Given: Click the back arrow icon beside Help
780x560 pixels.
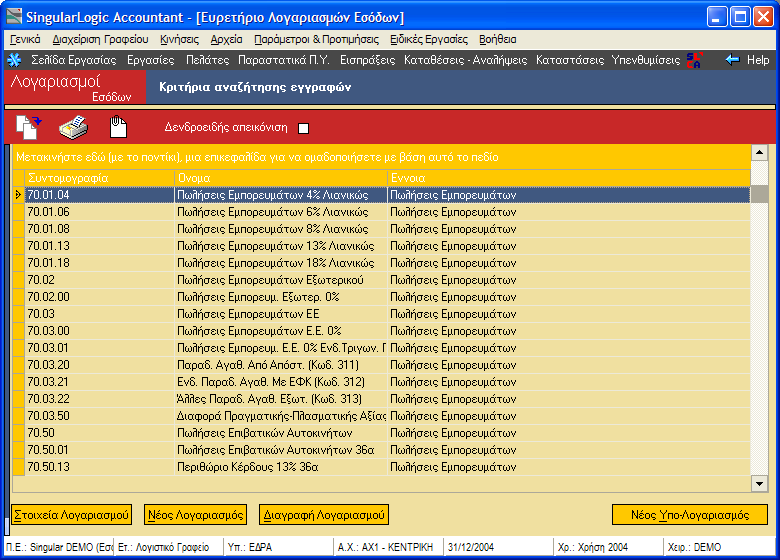Looking at the screenshot, I should [x=732, y=60].
